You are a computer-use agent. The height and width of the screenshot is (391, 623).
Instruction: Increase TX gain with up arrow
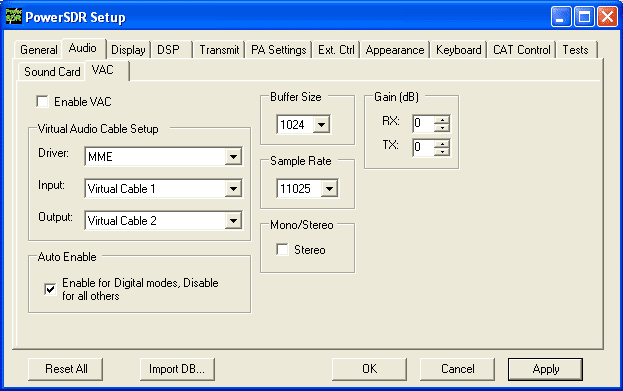442,143
